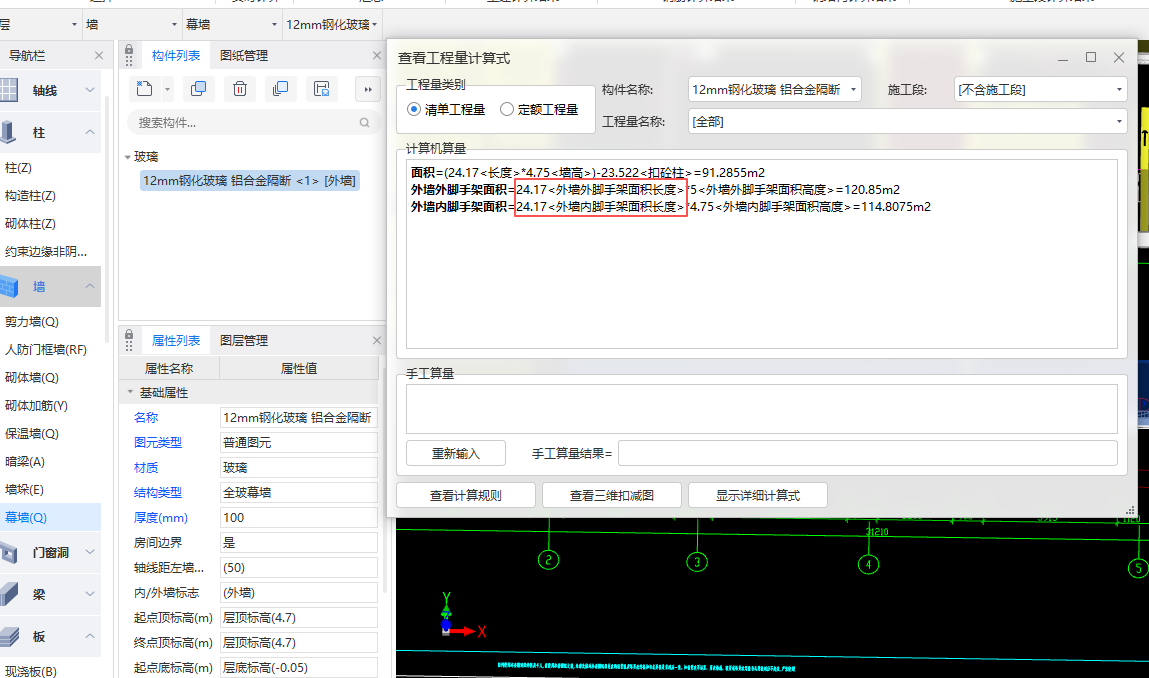The image size is (1149, 678).
Task: Click the 梁 beam icon in navigation
Action: click(9, 594)
